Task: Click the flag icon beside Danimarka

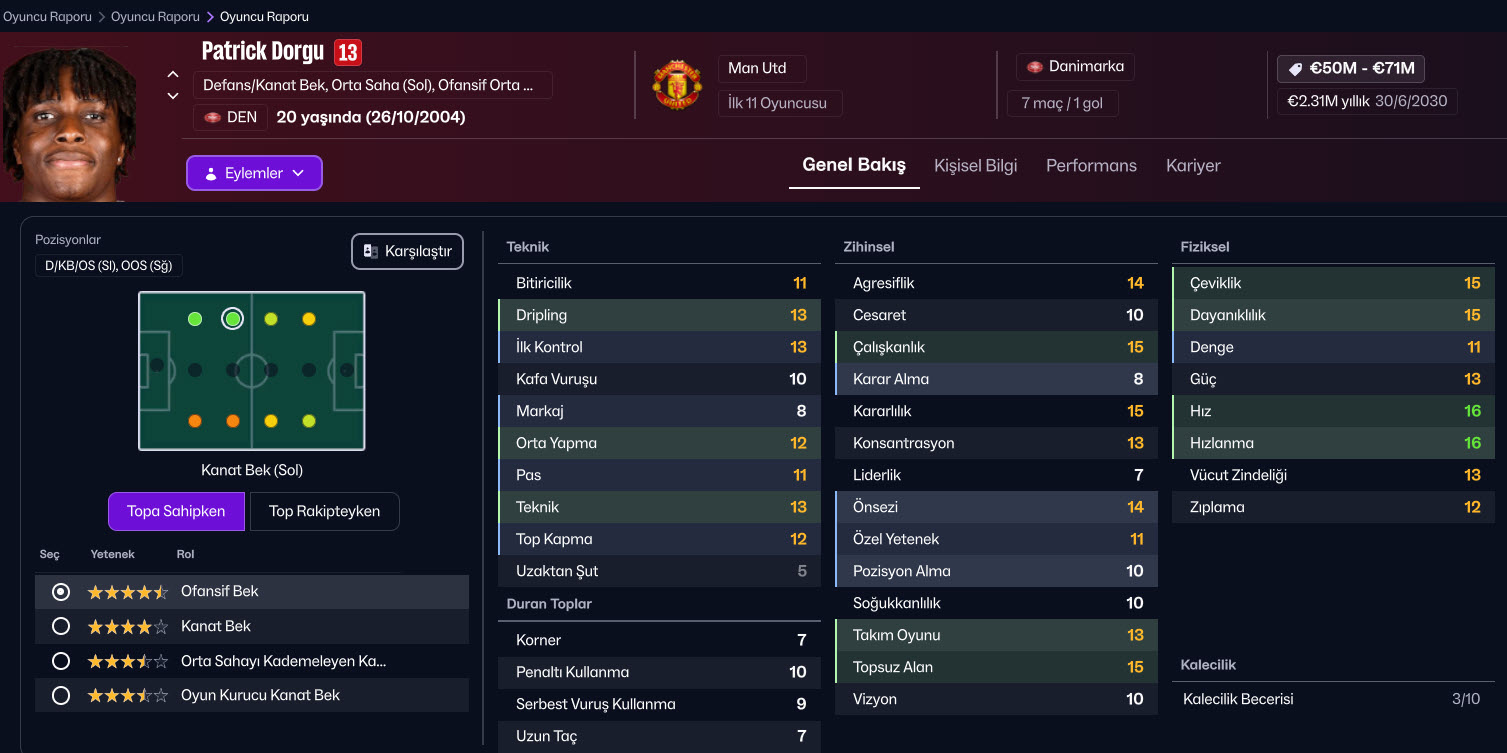Action: (1035, 67)
